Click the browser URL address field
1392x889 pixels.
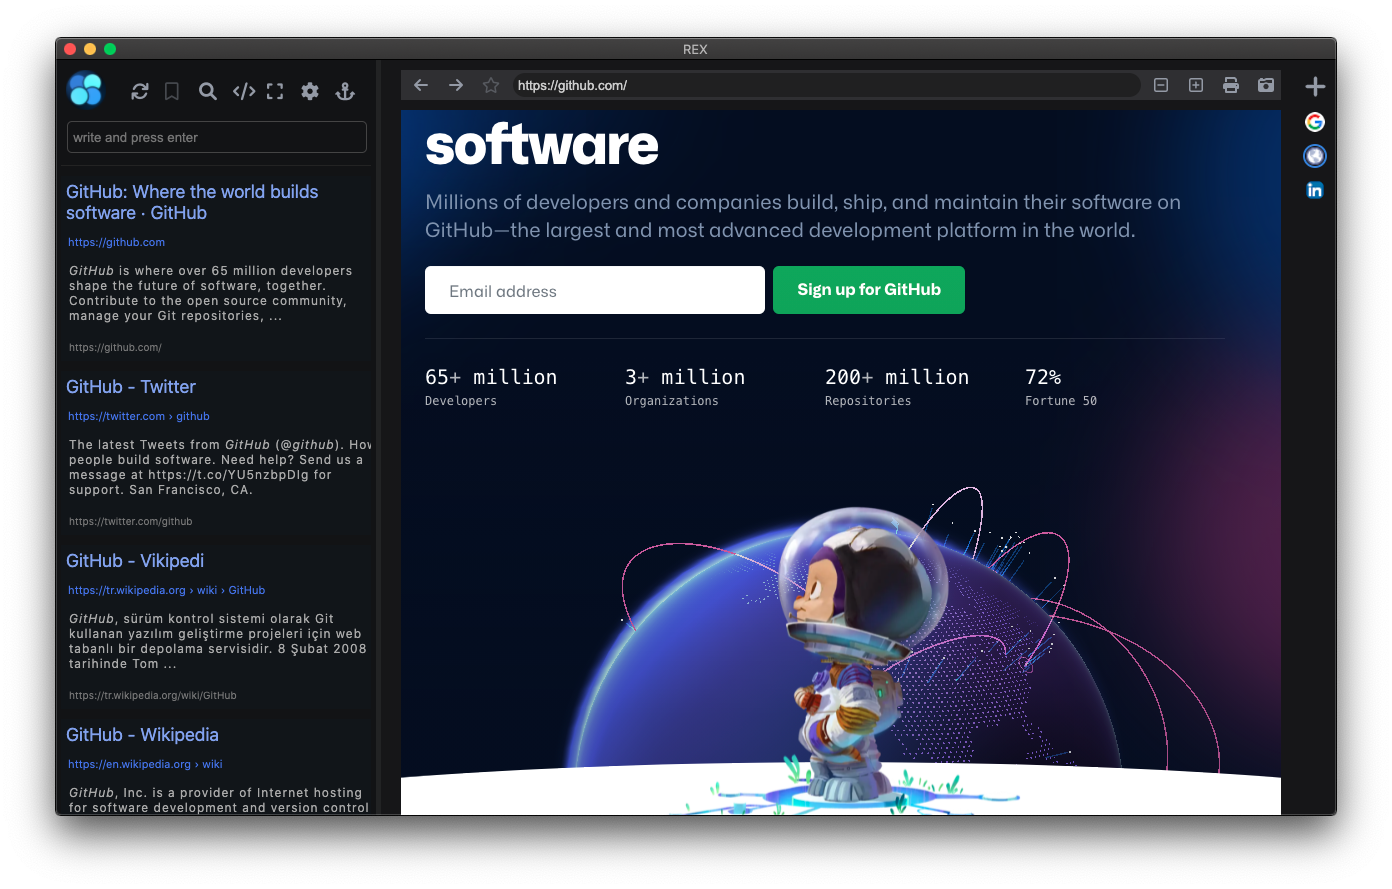click(x=826, y=85)
